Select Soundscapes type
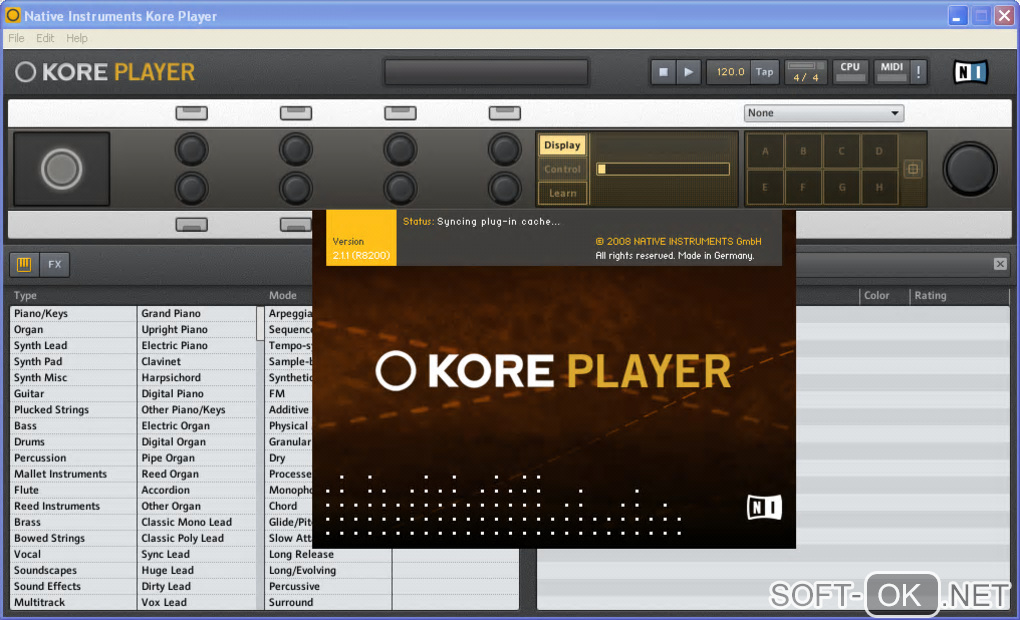The width and height of the screenshot is (1020, 620). [x=73, y=570]
